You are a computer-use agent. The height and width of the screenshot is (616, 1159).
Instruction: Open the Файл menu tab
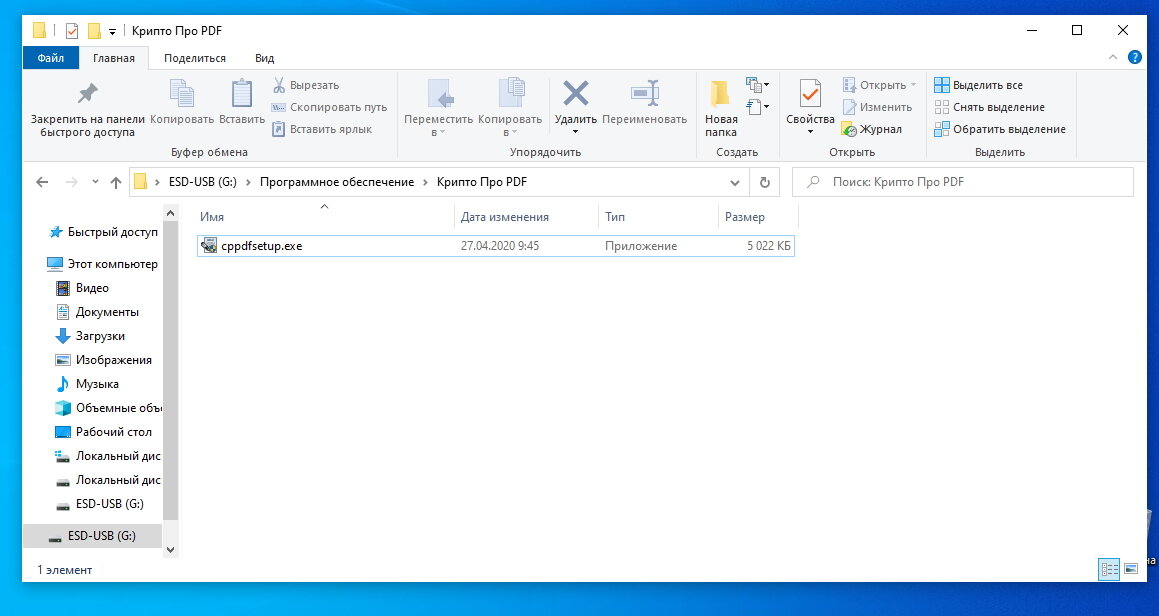click(50, 58)
